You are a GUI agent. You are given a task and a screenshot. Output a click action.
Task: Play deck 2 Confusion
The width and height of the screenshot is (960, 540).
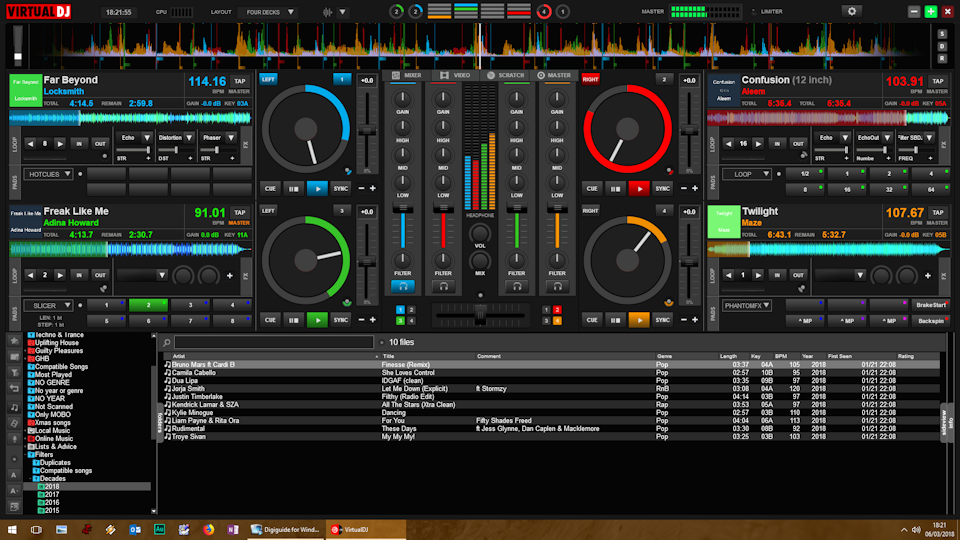tap(639, 189)
